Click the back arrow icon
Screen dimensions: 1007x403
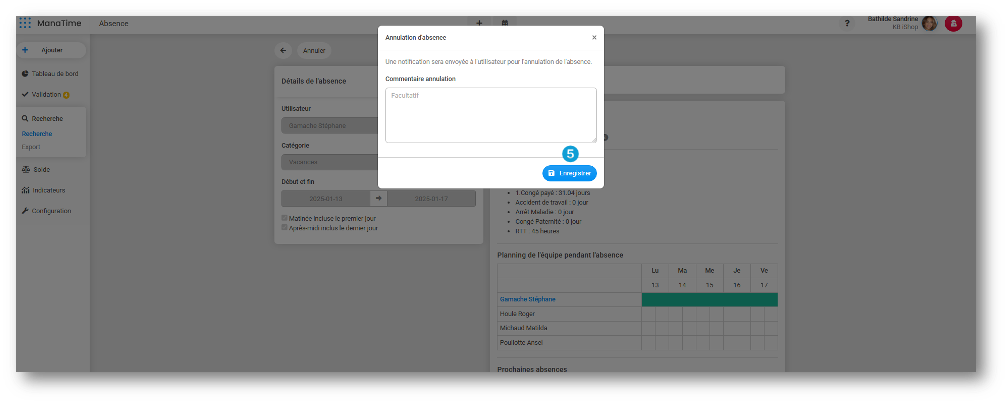283,50
